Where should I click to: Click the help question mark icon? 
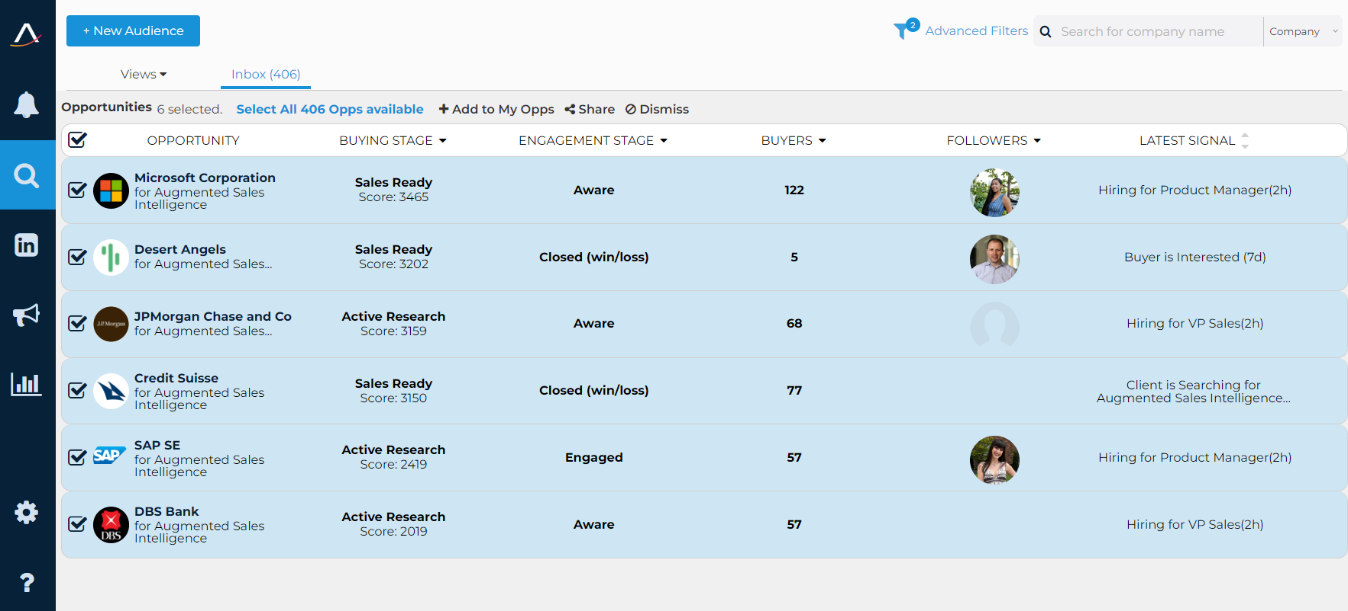point(26,583)
